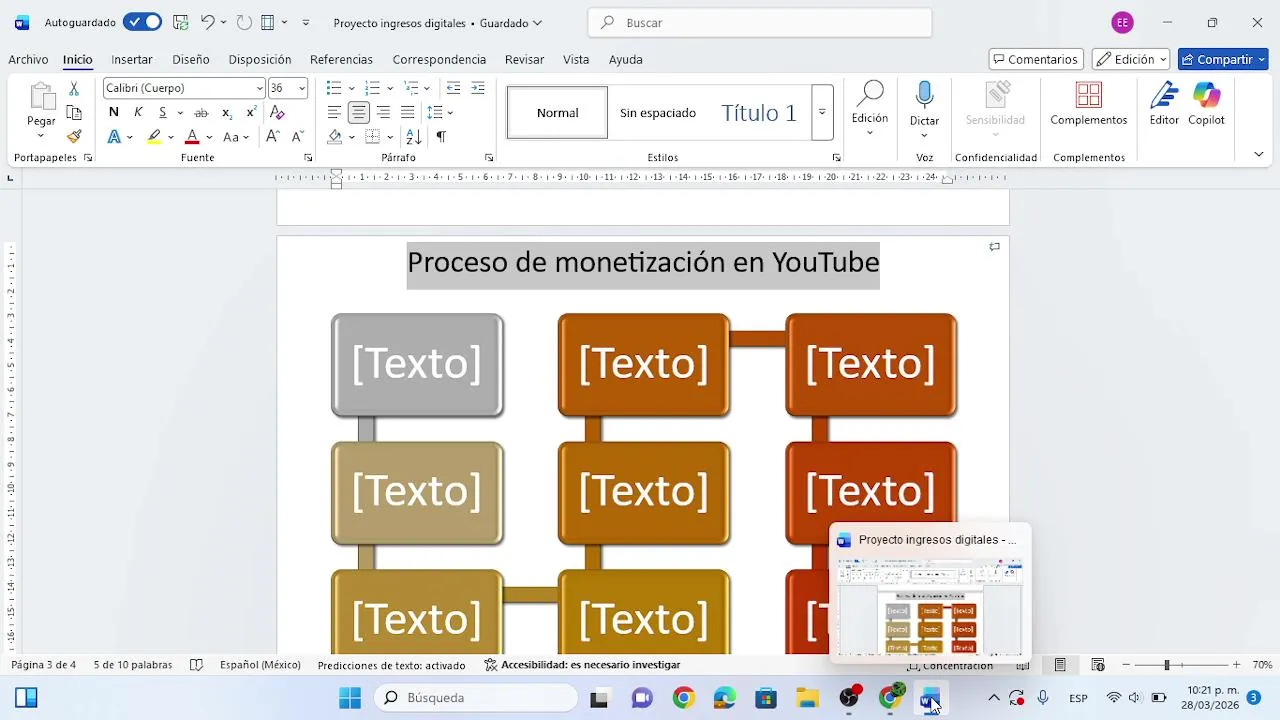Click the spelling check book icon in status bar
Viewport: 1280px width, 720px height.
(x=196, y=665)
